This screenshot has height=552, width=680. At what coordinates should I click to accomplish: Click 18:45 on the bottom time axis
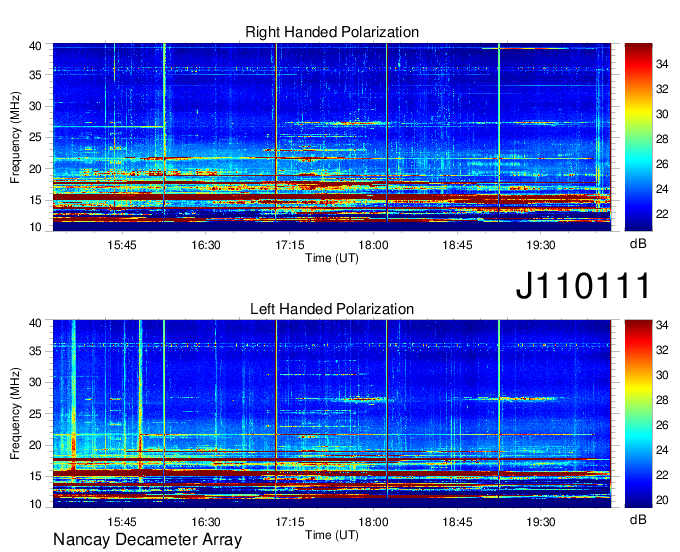click(458, 522)
